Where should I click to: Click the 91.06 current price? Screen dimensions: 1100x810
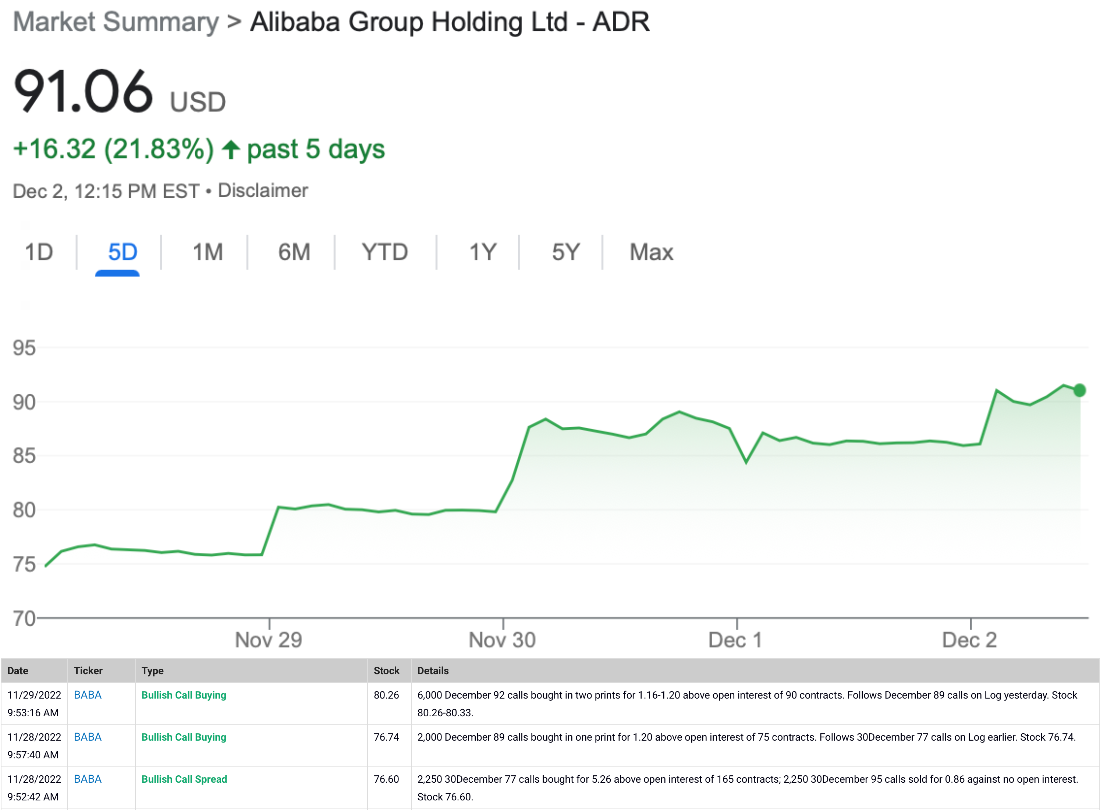click(x=83, y=91)
